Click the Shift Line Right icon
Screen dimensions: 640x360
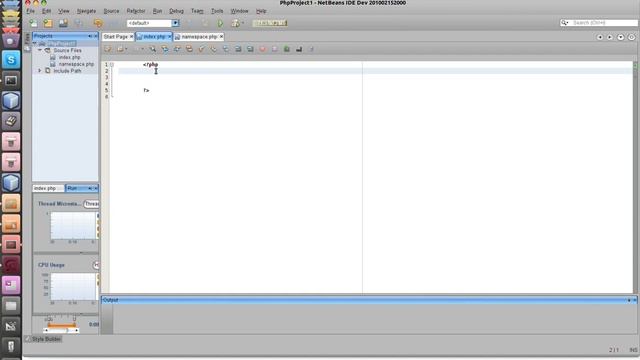(x=250, y=49)
